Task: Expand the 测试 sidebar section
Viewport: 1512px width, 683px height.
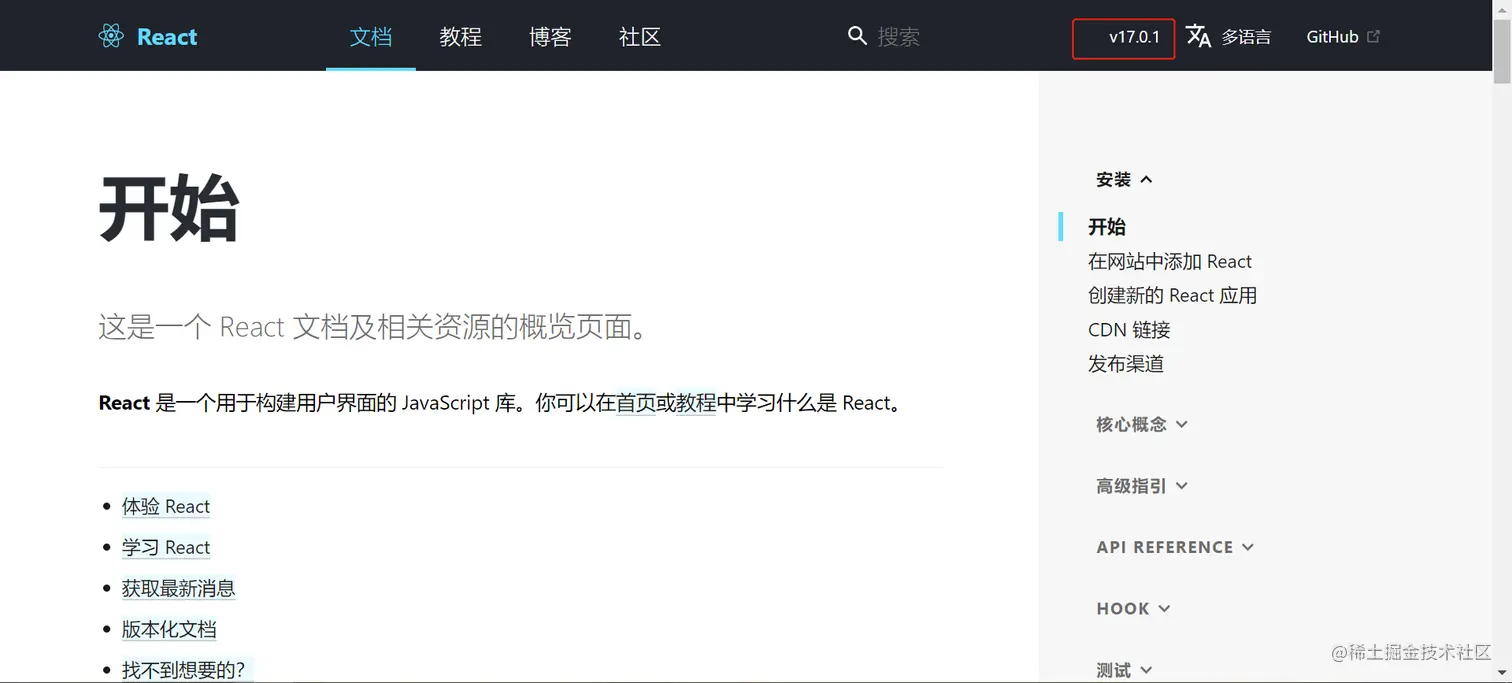Action: (x=1124, y=670)
